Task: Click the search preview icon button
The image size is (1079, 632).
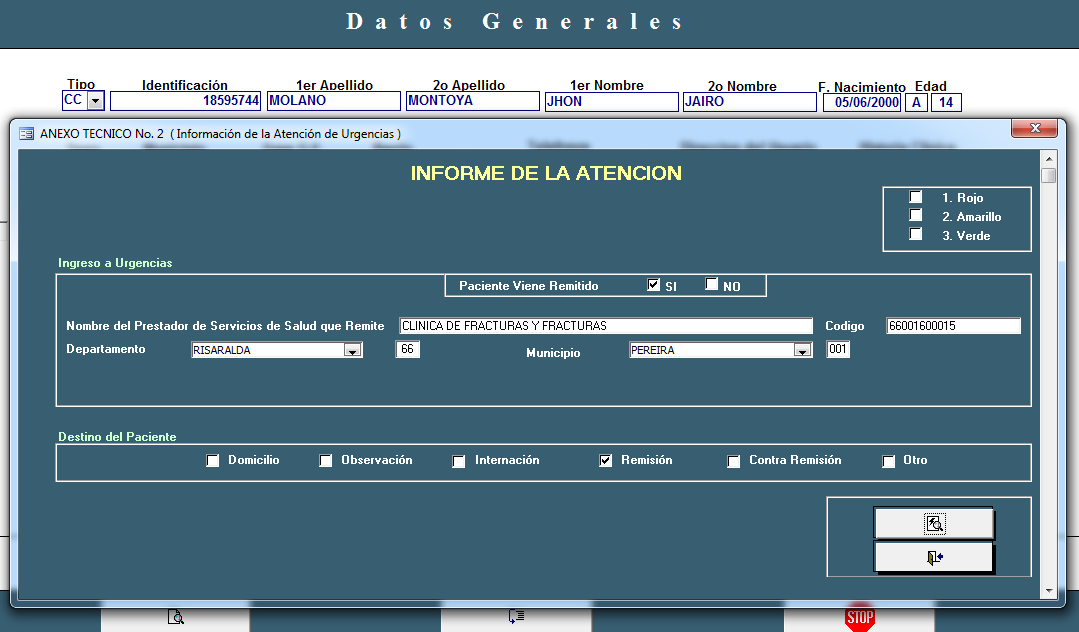Action: [934, 523]
